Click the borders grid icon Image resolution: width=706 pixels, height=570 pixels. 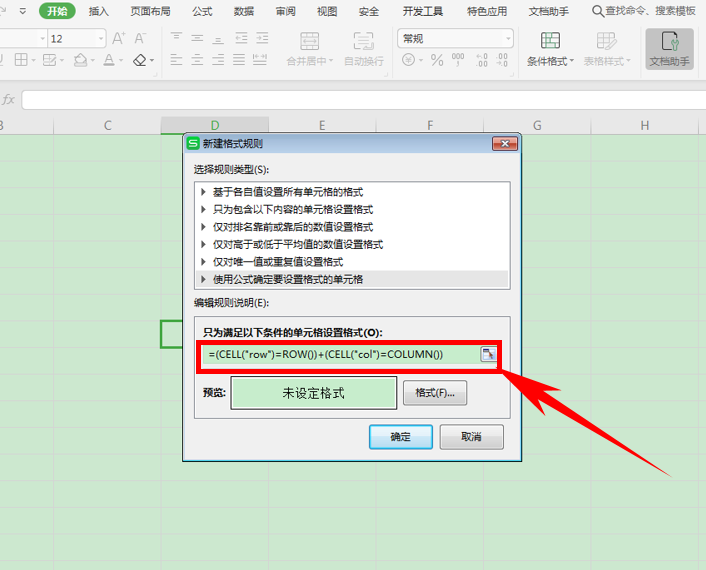point(21,59)
